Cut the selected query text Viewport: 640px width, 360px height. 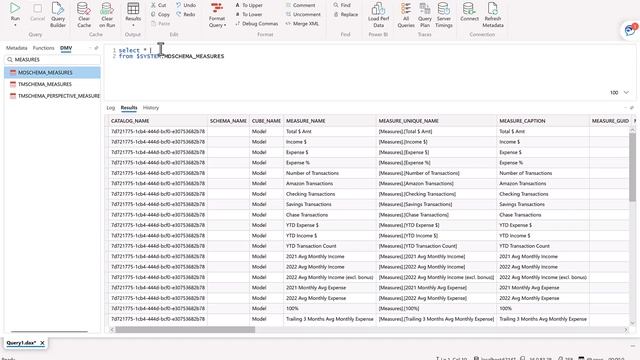pos(159,5)
